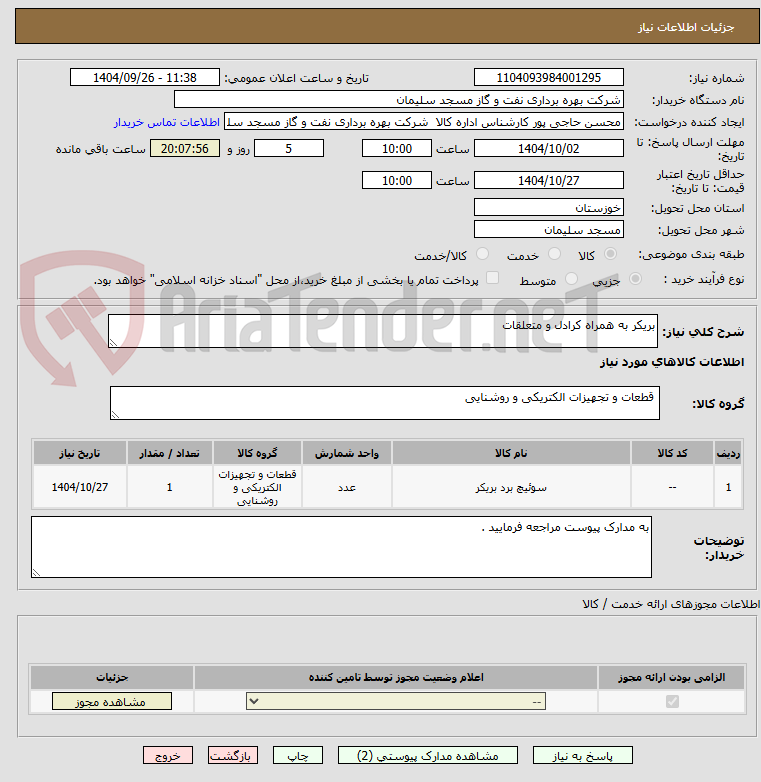This screenshot has height=782, width=761.
Task: Click the مشاهده مجوز button
Action: 112,702
